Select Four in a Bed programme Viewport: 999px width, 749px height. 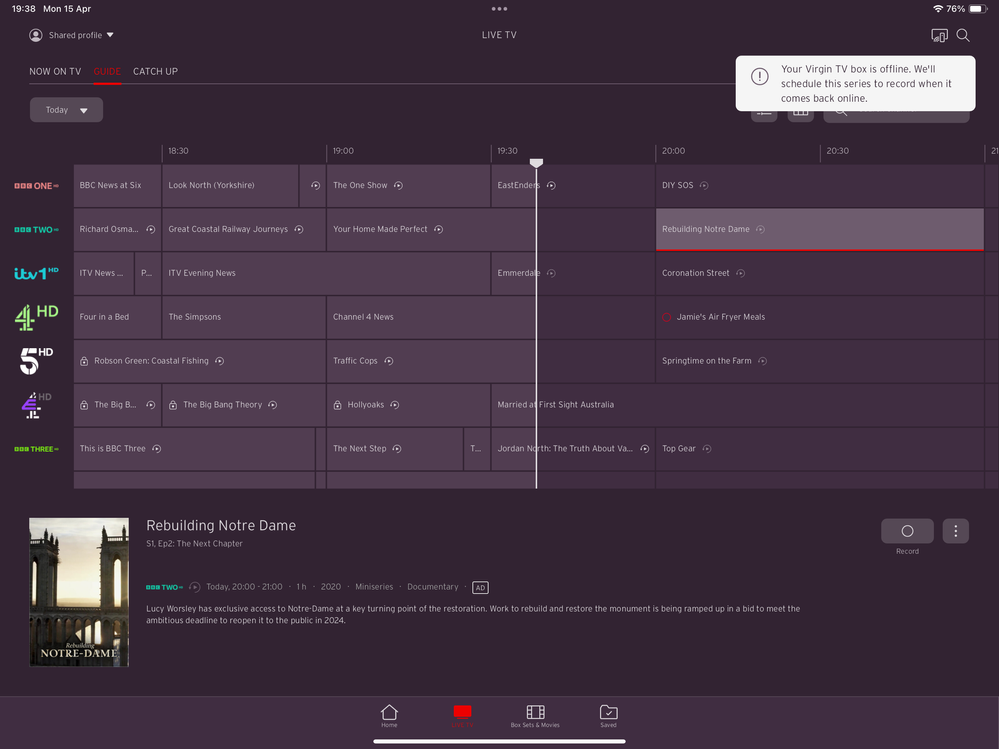click(x=117, y=317)
